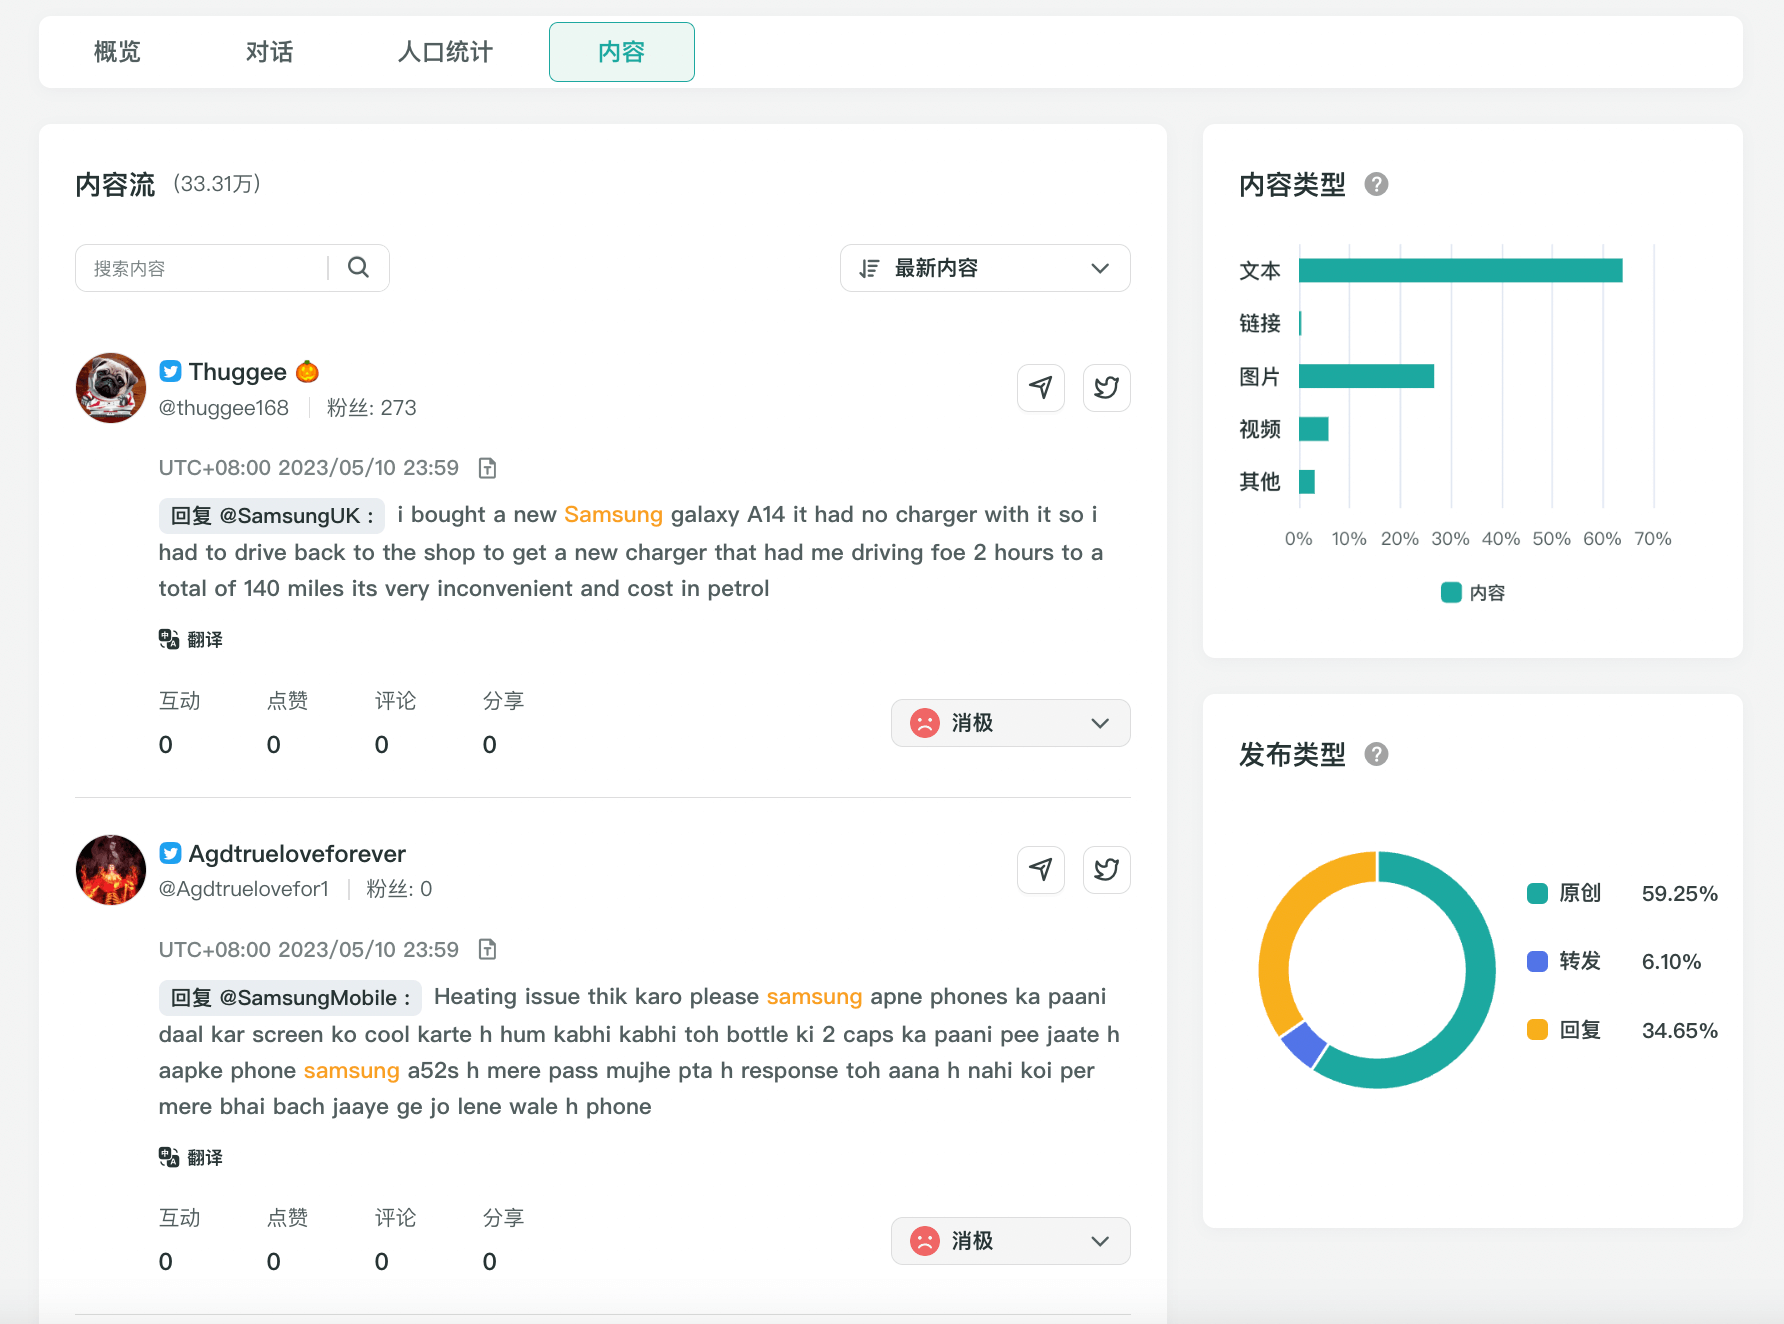Open the 最新内容 sort dropdown
The image size is (1784, 1324).
985,268
